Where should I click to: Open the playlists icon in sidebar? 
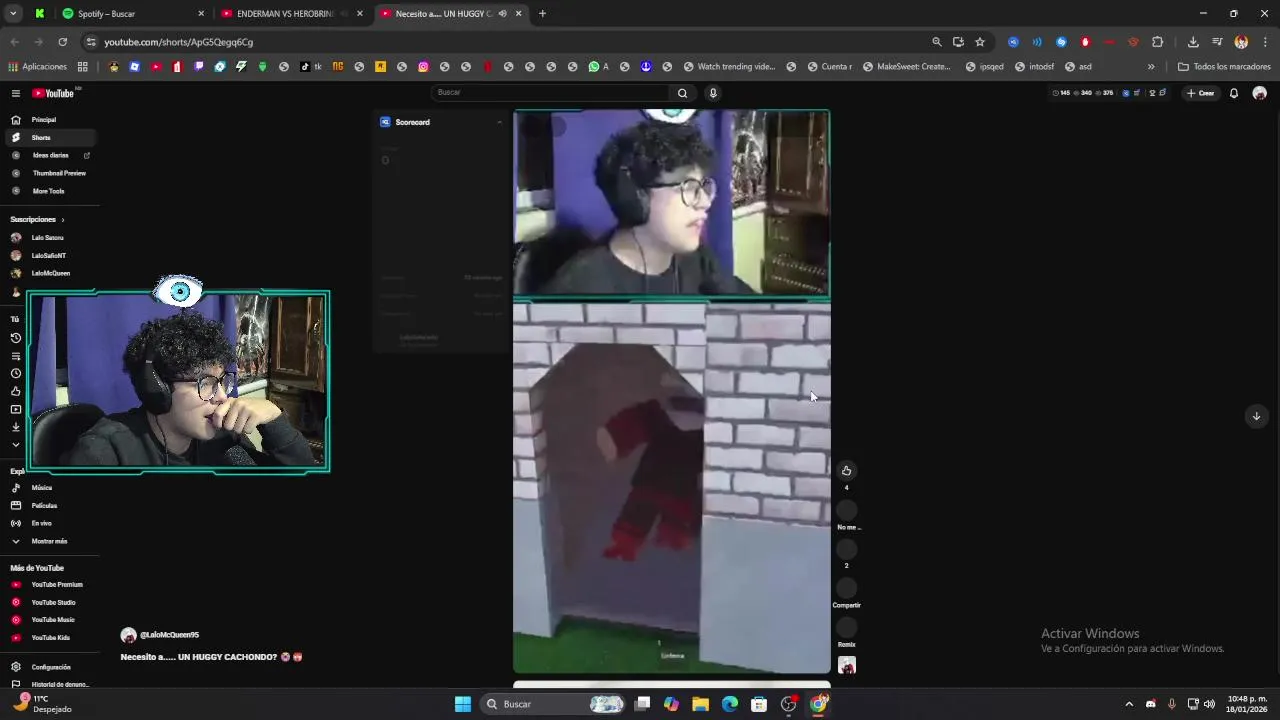coord(15,356)
